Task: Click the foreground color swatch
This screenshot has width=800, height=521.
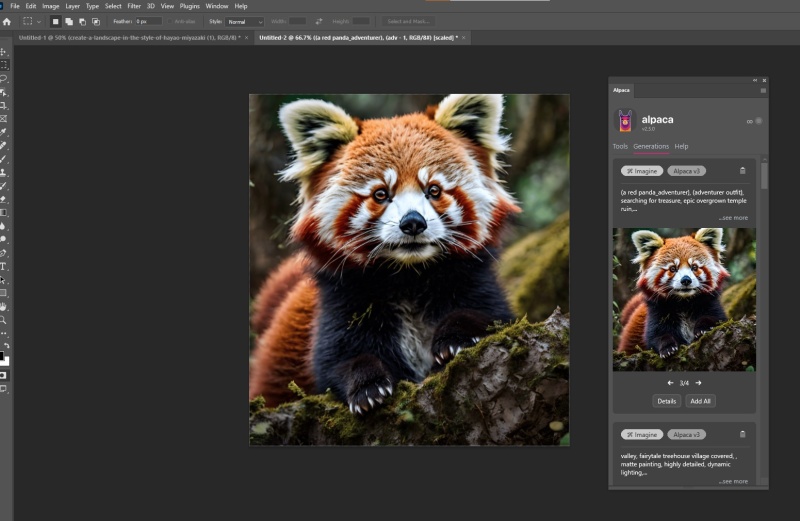Action: pyautogui.click(x=3, y=355)
